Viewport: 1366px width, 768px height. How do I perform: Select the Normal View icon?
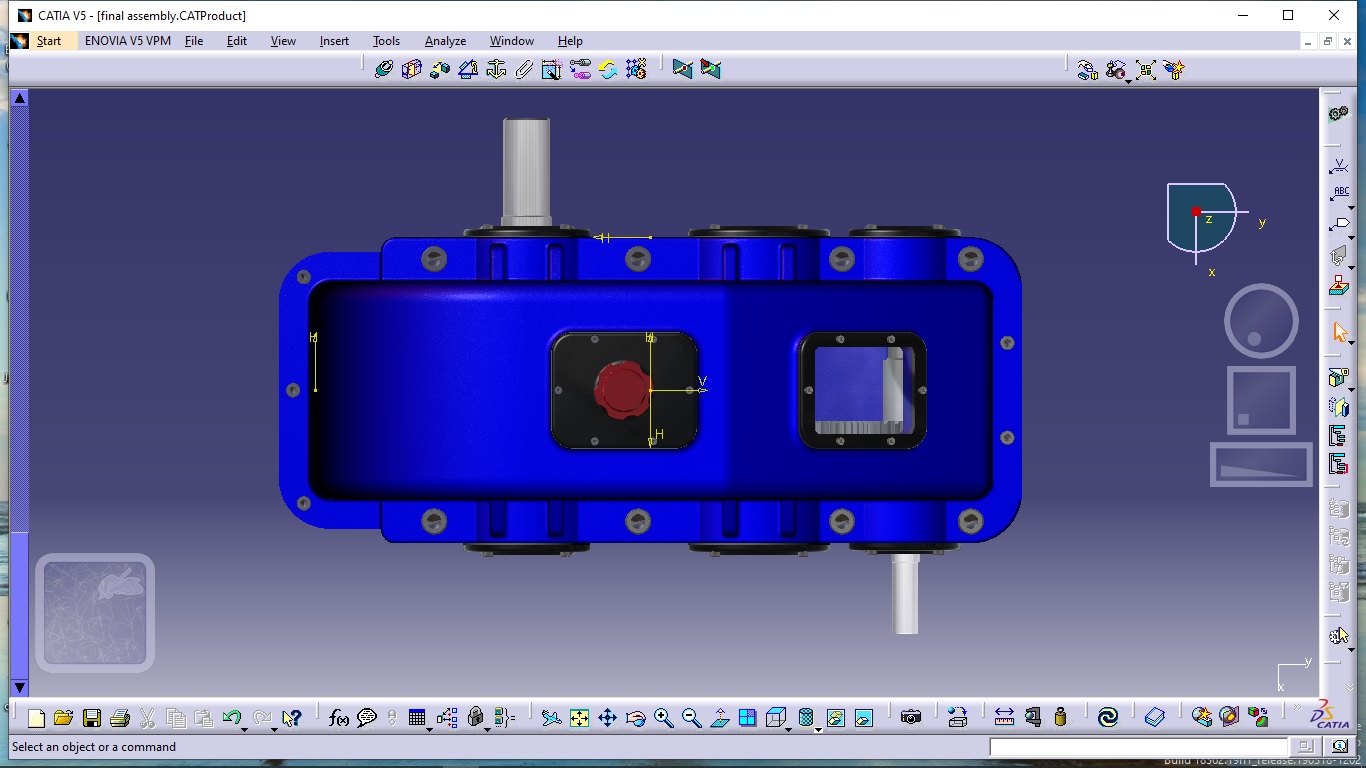coord(719,718)
